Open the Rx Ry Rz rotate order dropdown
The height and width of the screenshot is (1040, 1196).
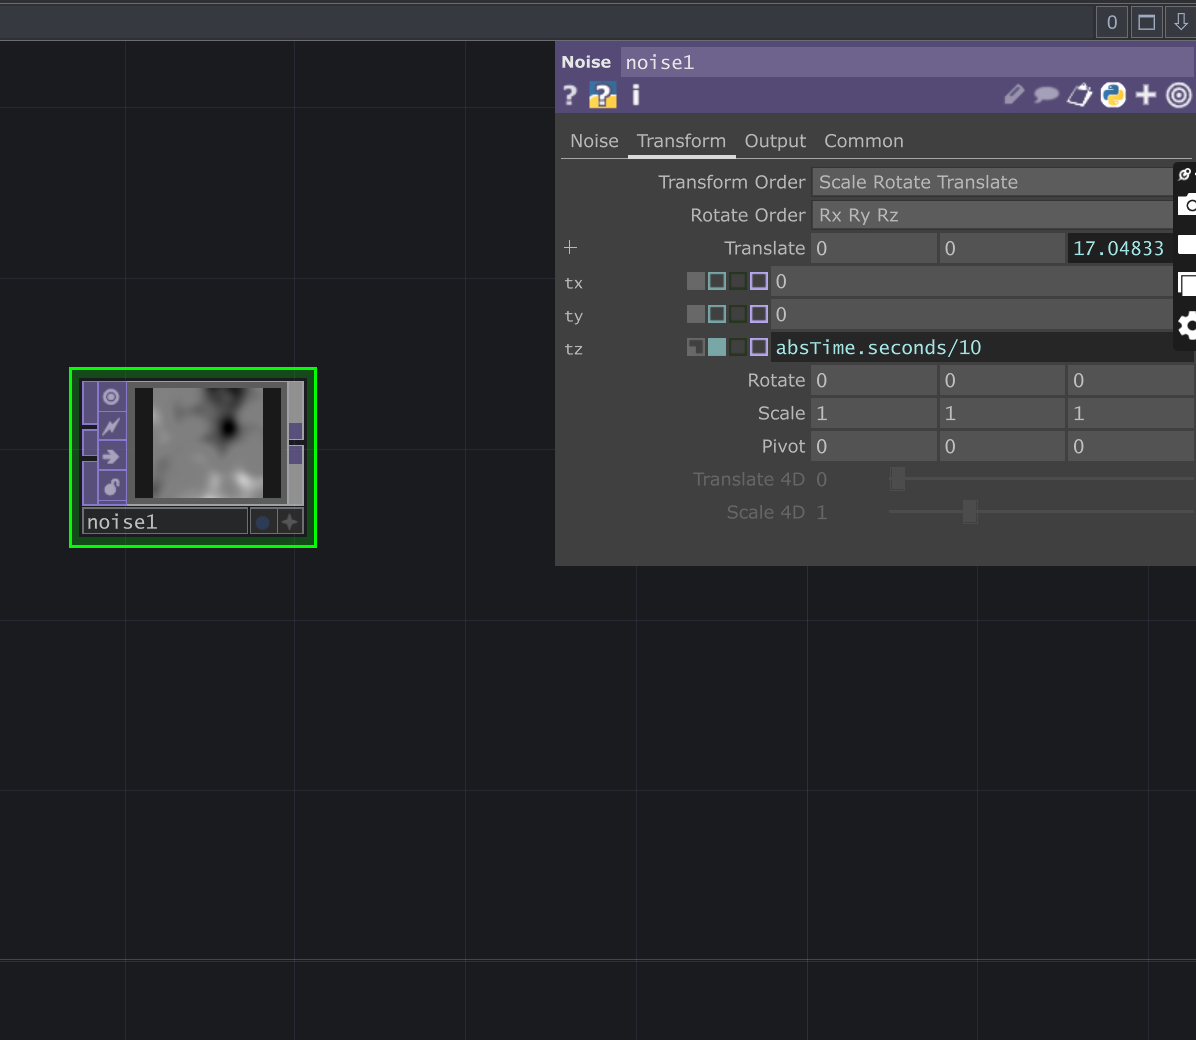[x=992, y=215]
